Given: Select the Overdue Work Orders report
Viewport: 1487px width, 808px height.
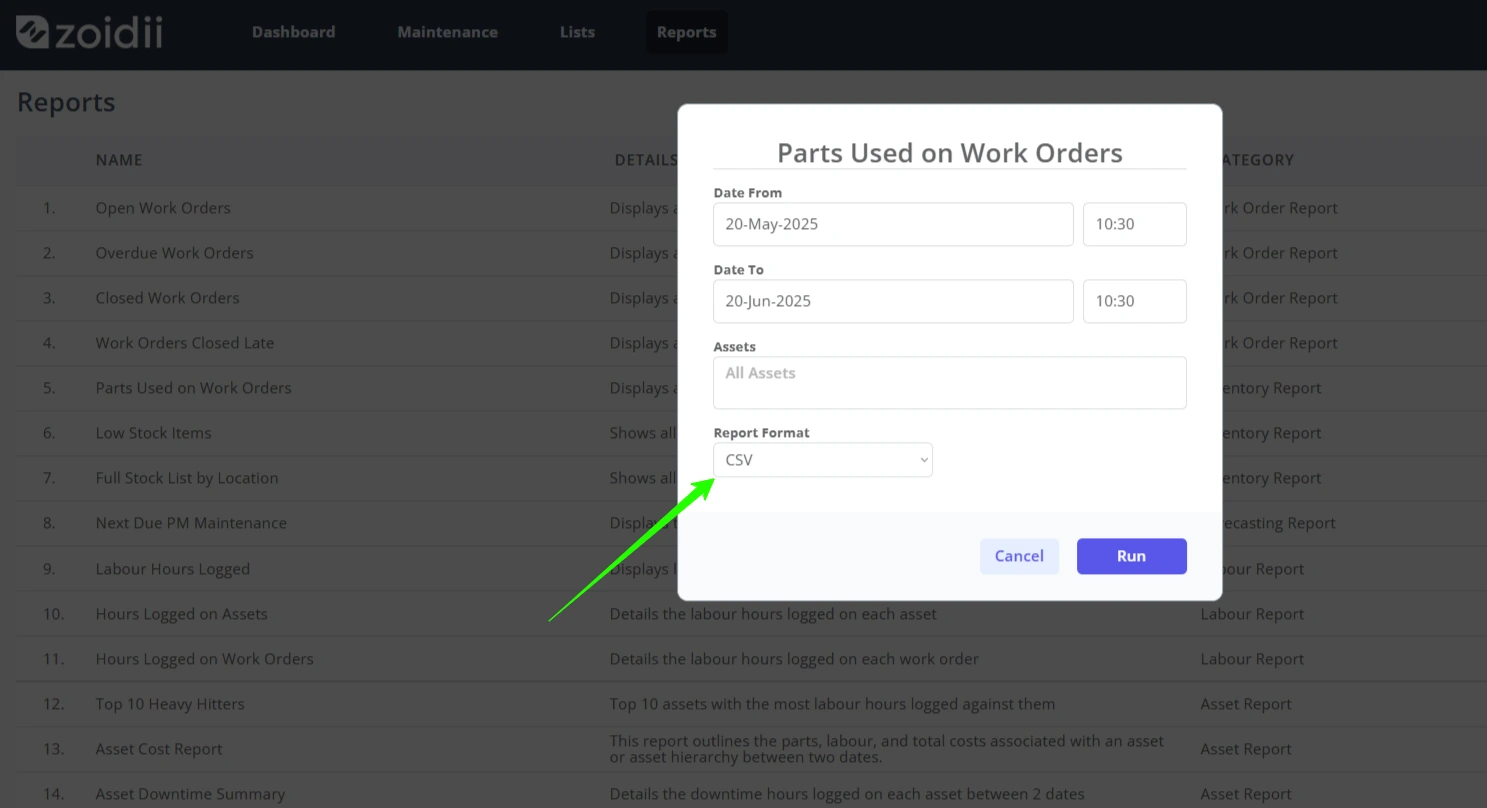Looking at the screenshot, I should click(x=174, y=253).
